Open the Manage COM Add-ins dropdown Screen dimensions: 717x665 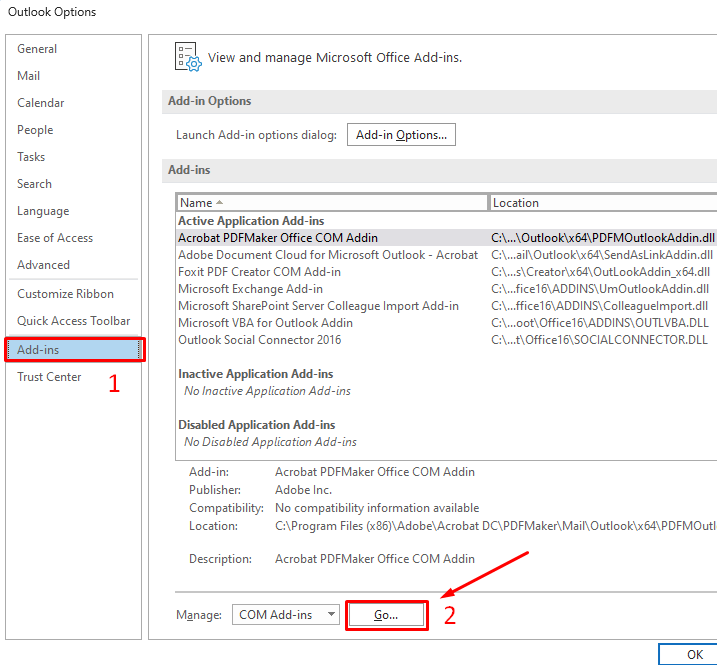[x=286, y=615]
